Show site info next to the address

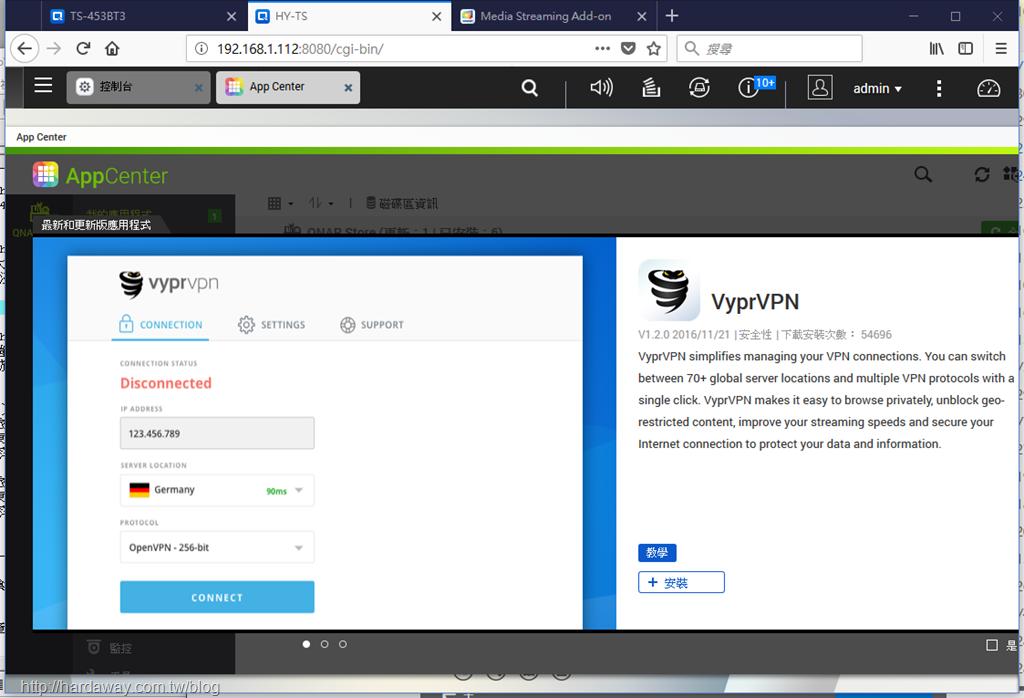coord(201,49)
